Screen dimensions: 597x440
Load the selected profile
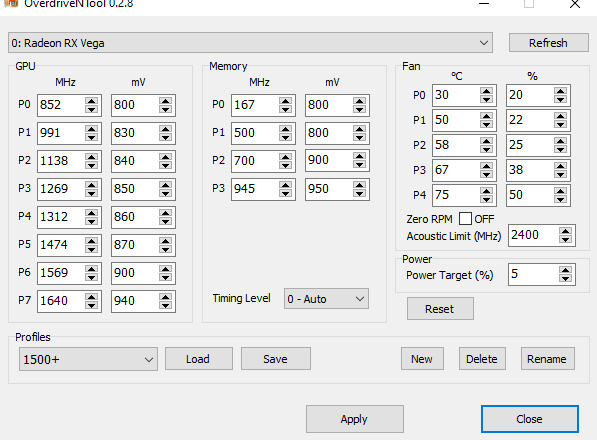pyautogui.click(x=198, y=359)
